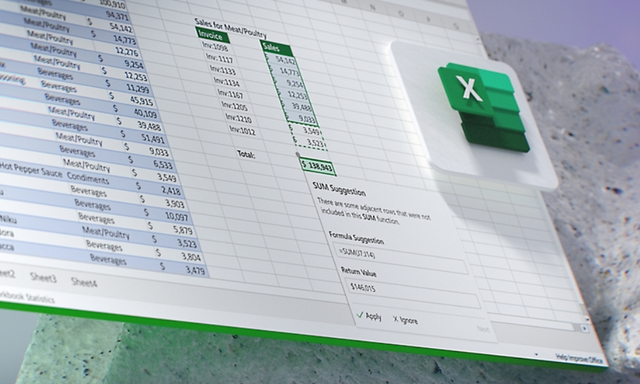Viewport: 640px width, 384px height.
Task: Click the Apply checkmark in SUM Suggestion
Action: click(360, 315)
